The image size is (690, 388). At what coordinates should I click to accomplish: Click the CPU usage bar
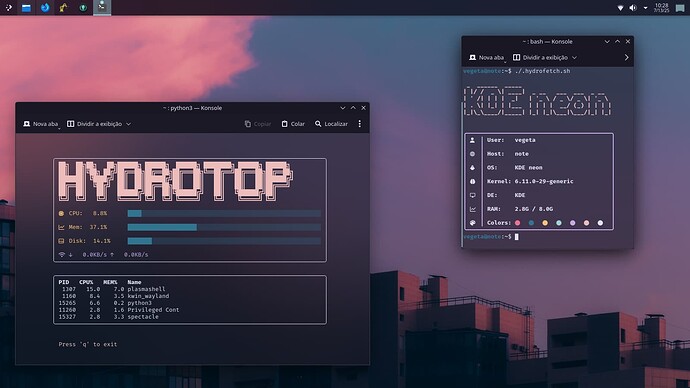224,213
